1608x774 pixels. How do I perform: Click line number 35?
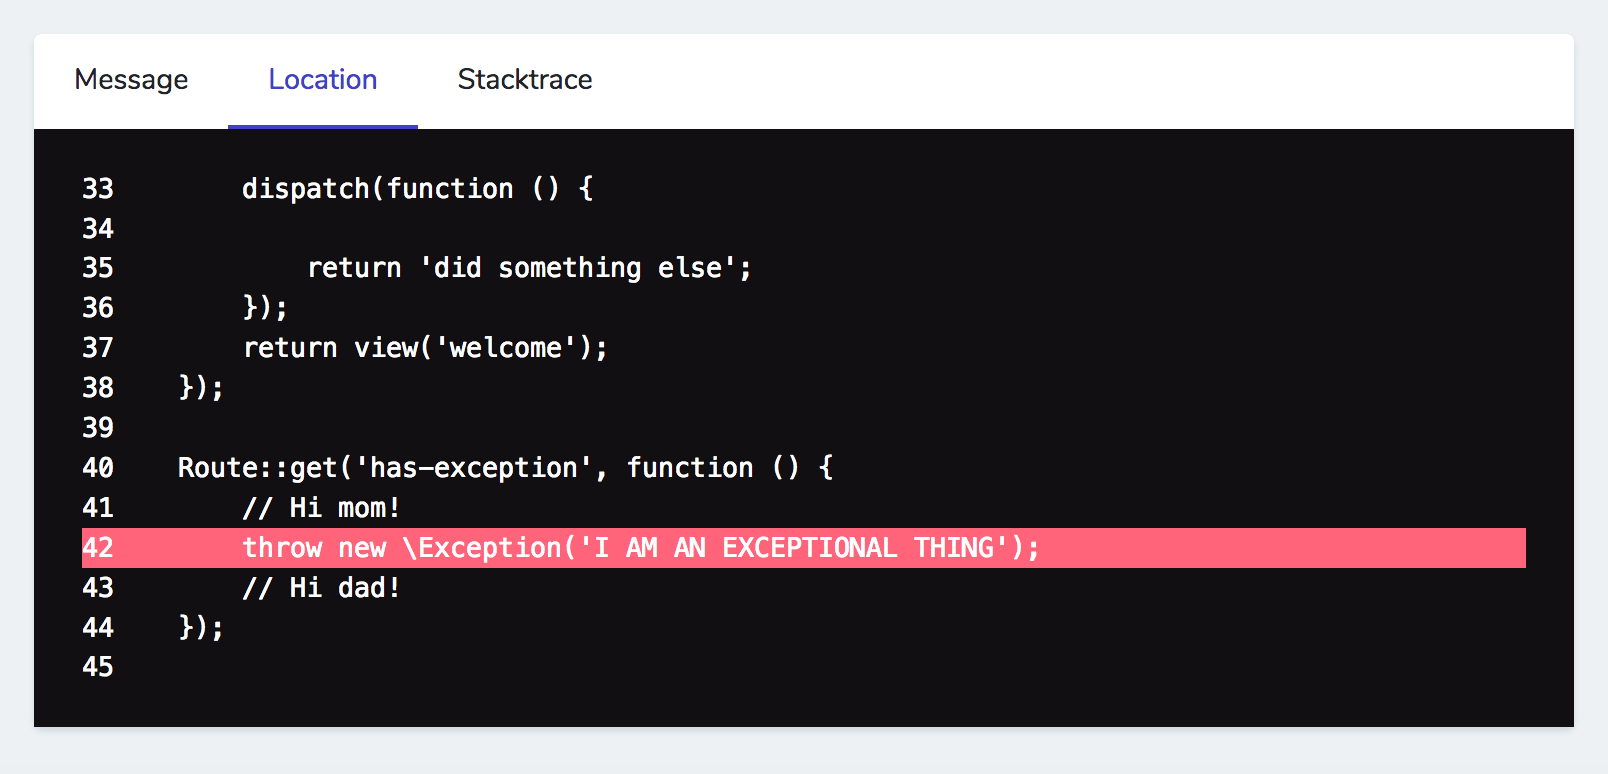tap(98, 268)
